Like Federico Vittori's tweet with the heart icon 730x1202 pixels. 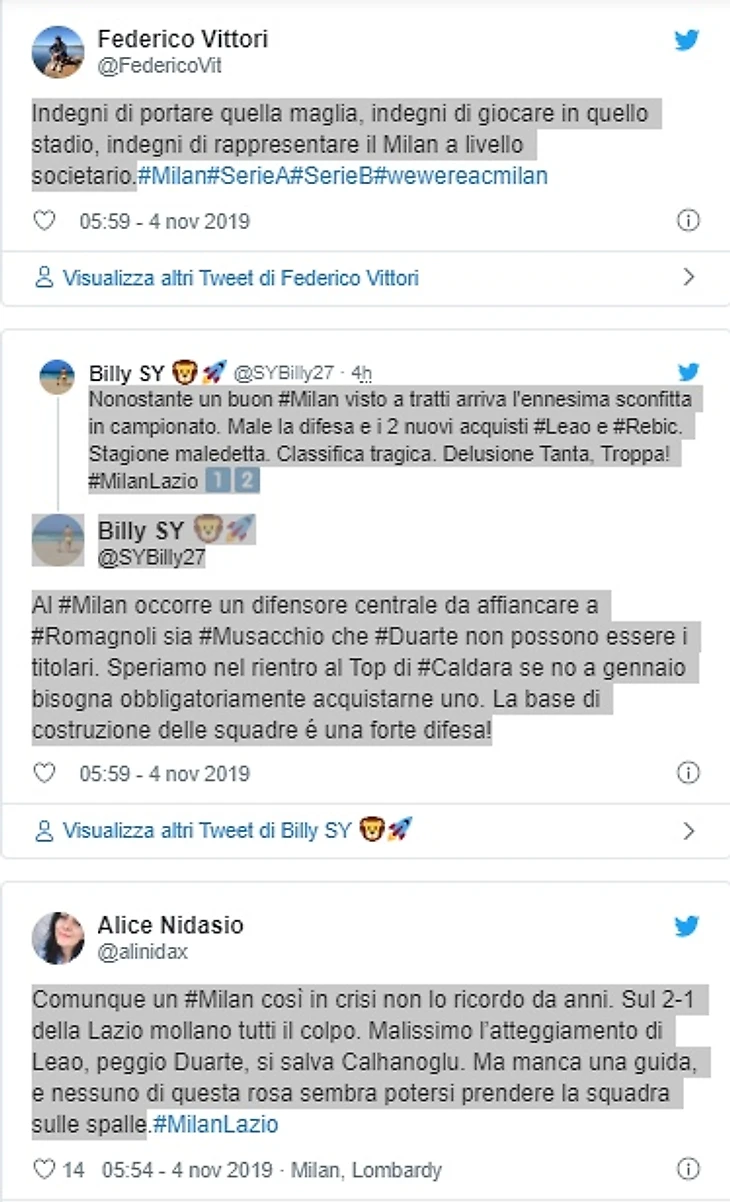click(45, 221)
